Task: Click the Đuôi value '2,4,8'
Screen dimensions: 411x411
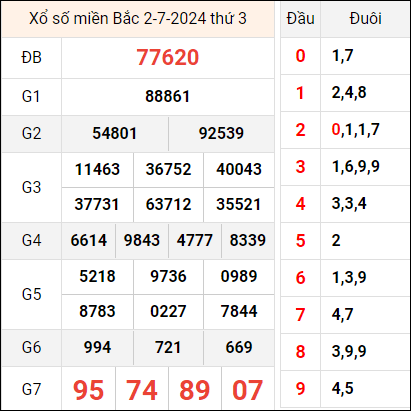Action: click(349, 93)
